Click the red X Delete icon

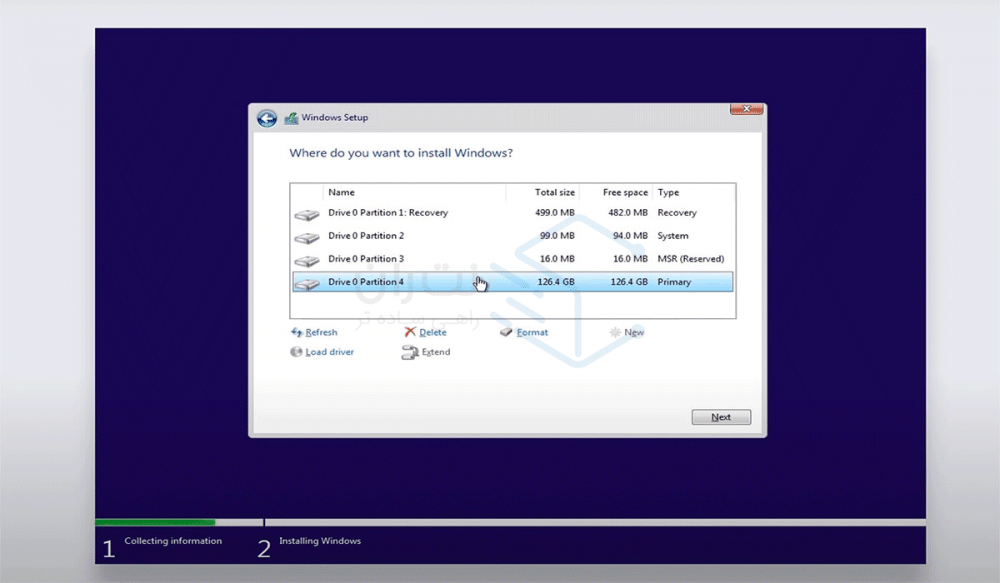click(x=410, y=332)
